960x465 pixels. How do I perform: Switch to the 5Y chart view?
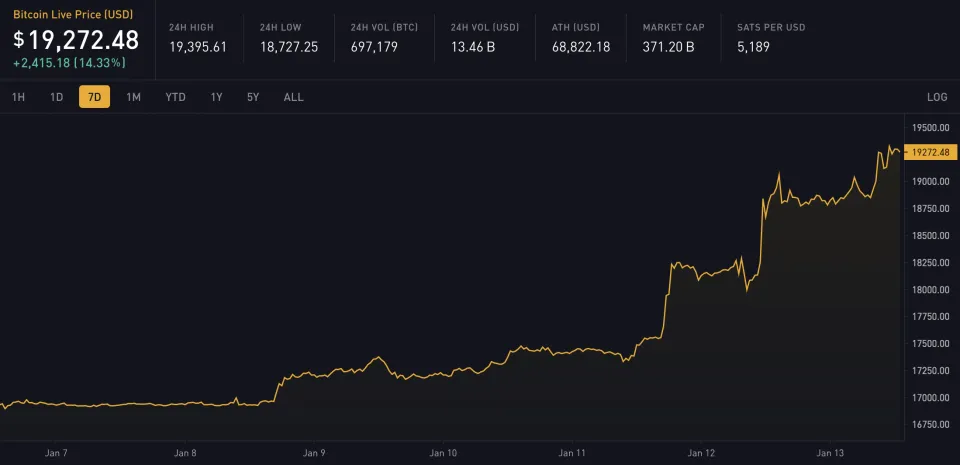[x=253, y=97]
